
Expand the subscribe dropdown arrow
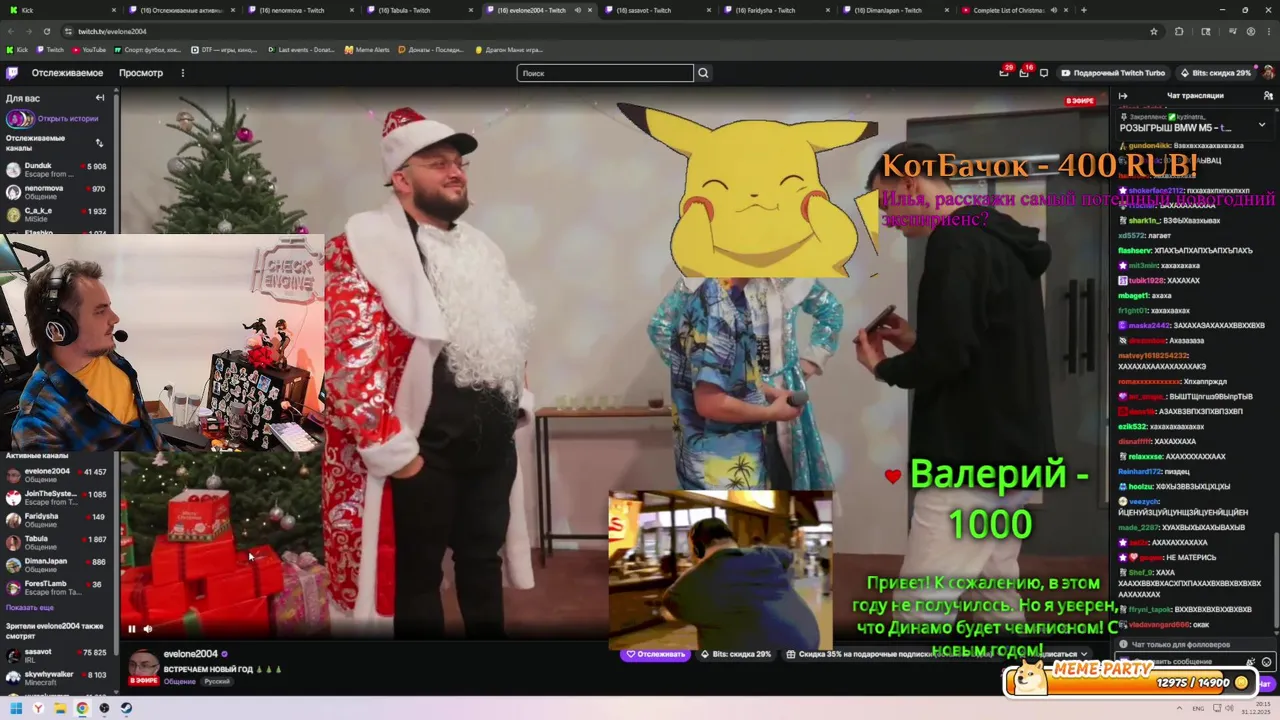(x=1084, y=654)
